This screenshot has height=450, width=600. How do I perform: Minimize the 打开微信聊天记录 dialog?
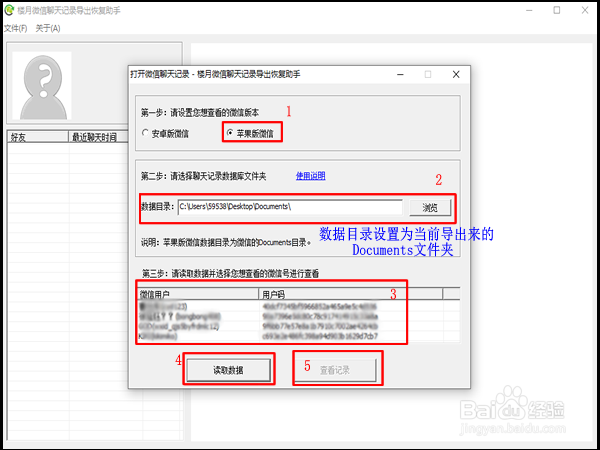[x=400, y=75]
